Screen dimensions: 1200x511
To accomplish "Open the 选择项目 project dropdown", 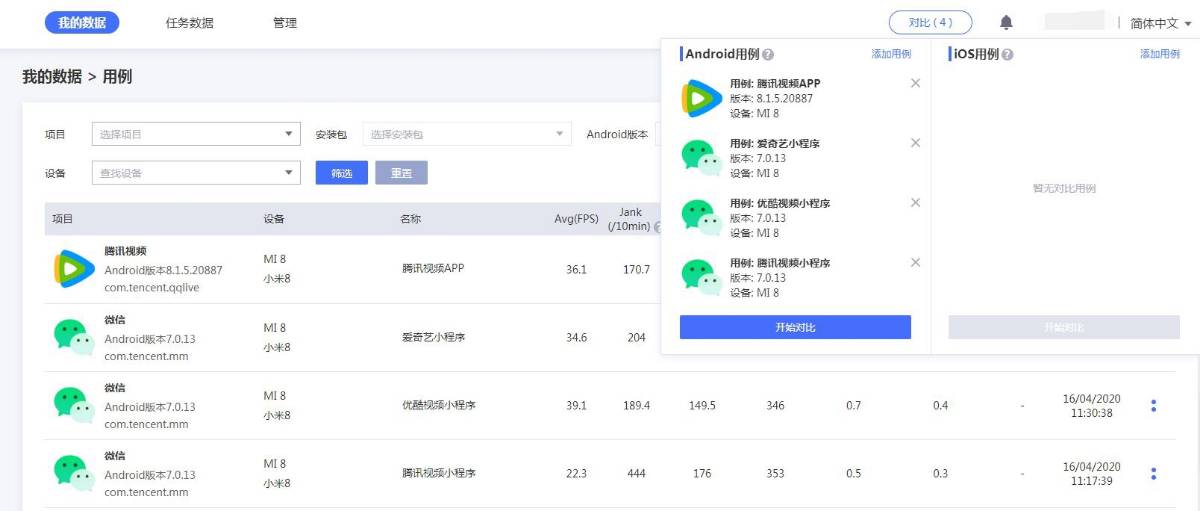I will [x=196, y=134].
